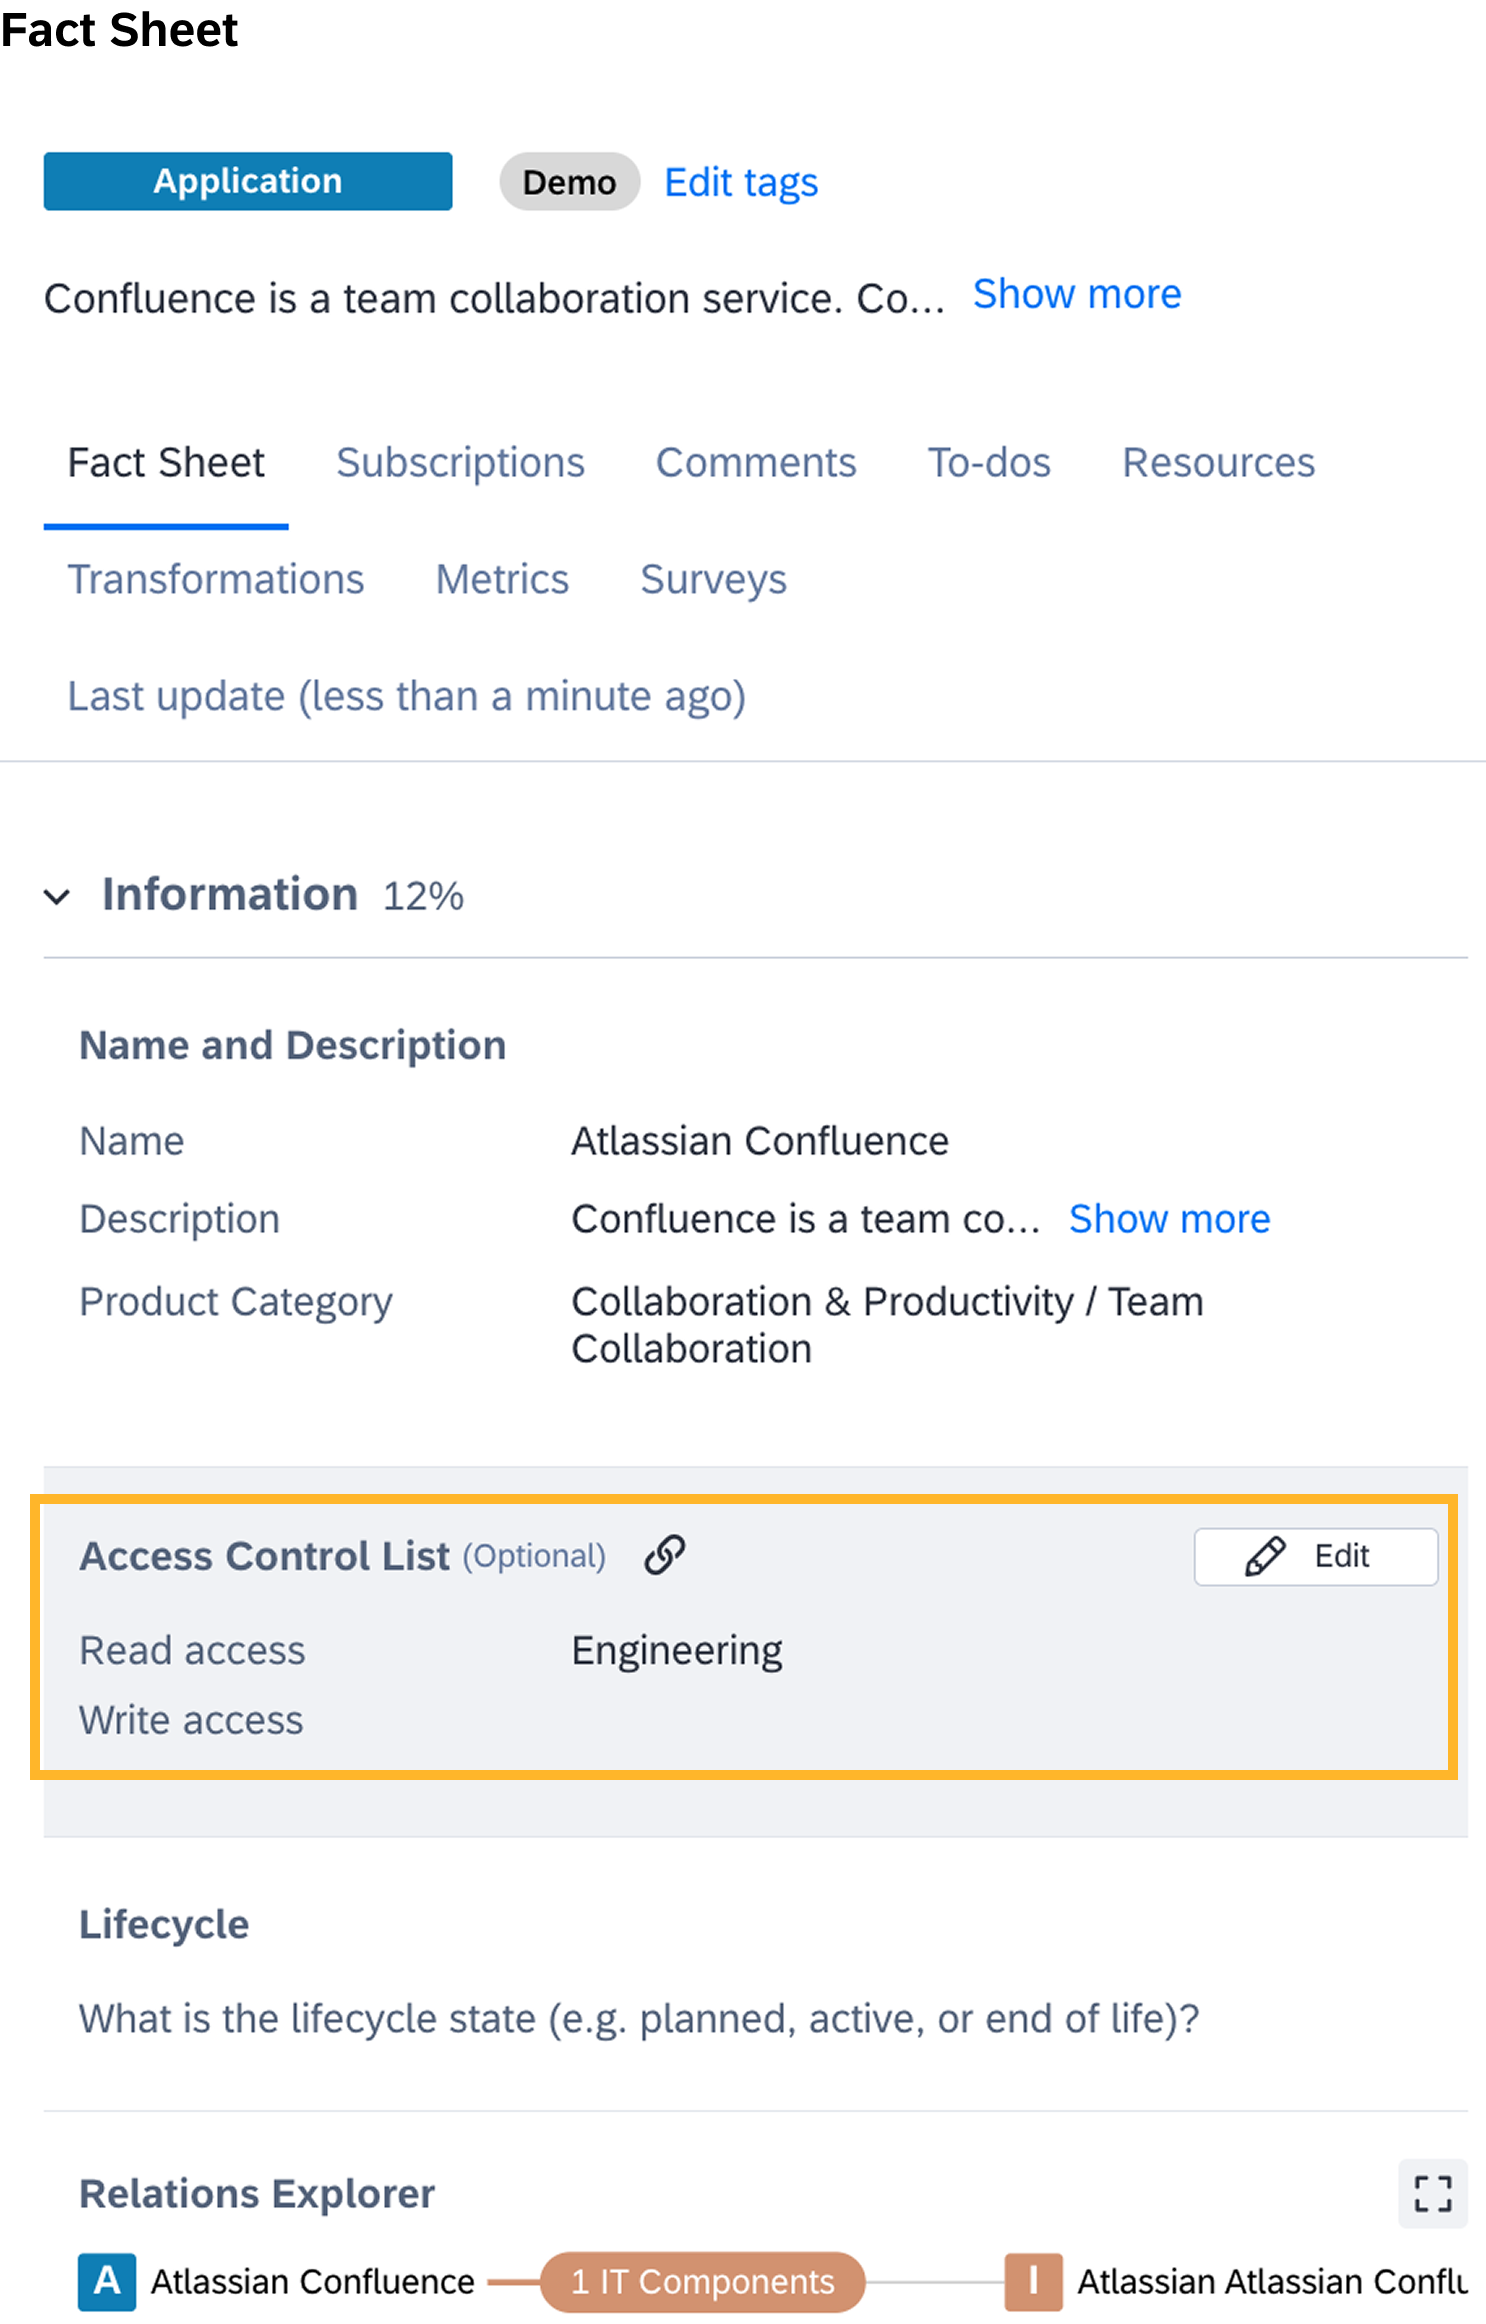Viewport: 1486px width, 2324px height.
Task: Show more in Description field row
Action: [x=1169, y=1219]
